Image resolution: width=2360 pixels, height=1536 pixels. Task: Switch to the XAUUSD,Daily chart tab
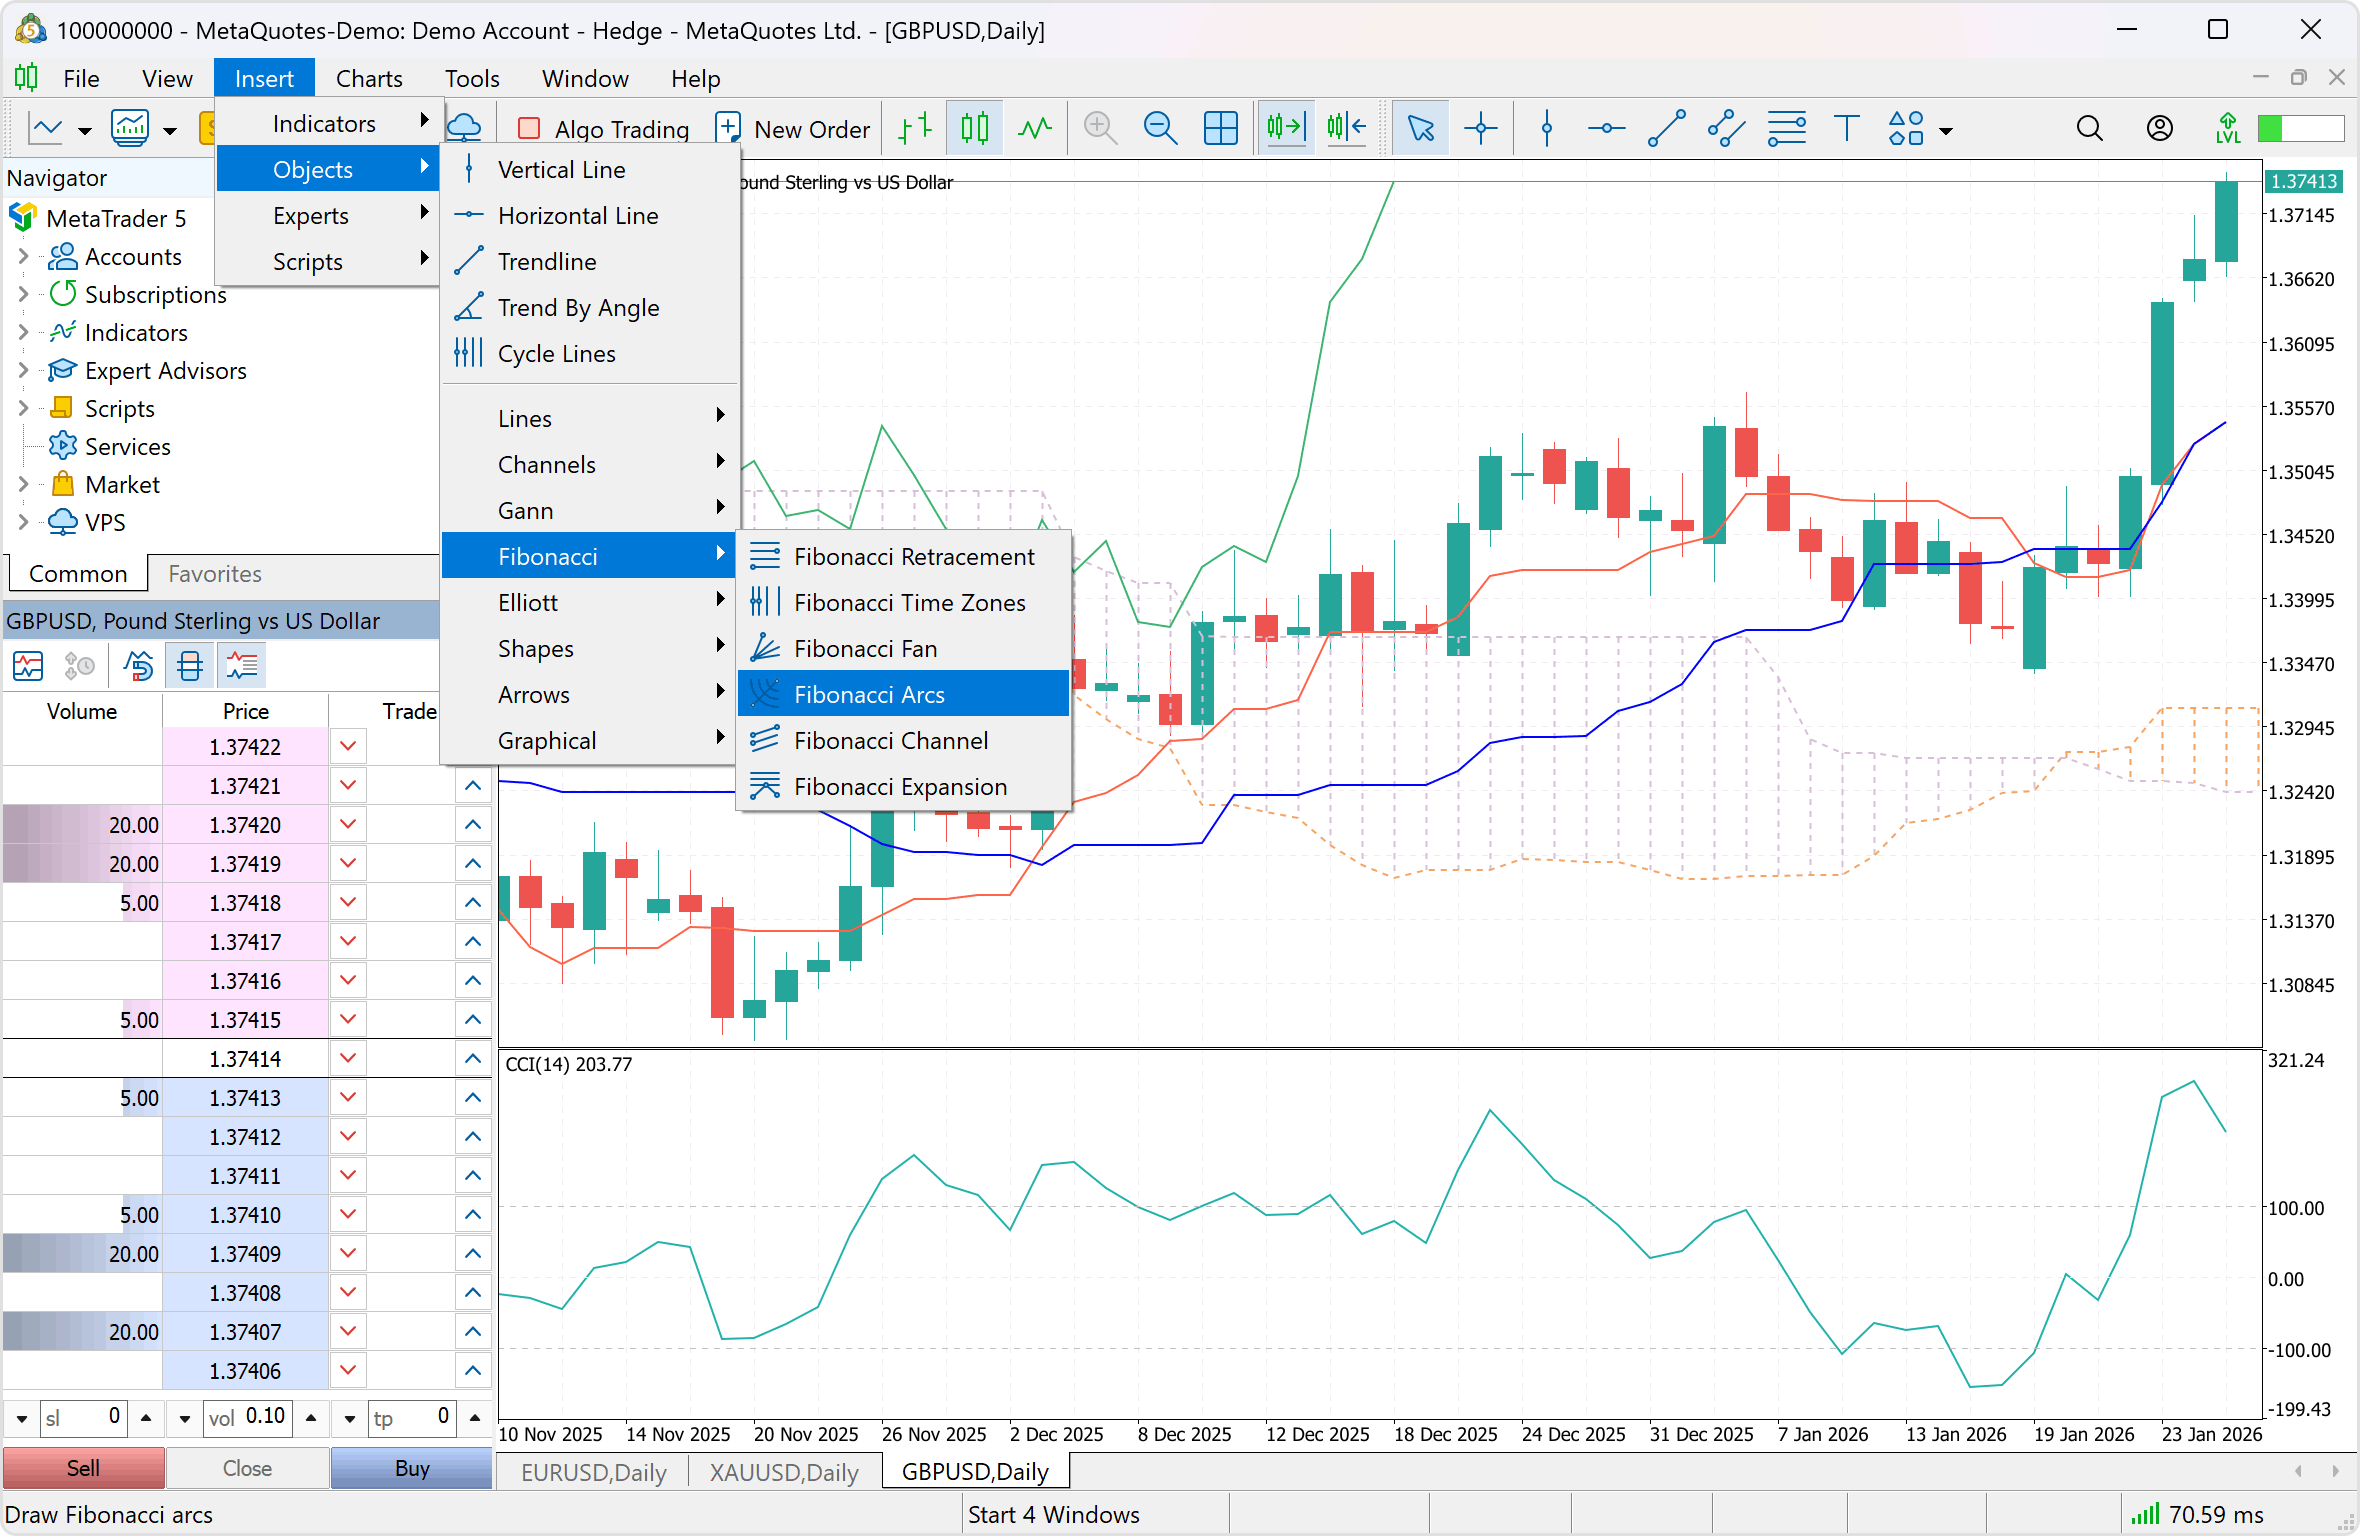pyautogui.click(x=784, y=1472)
